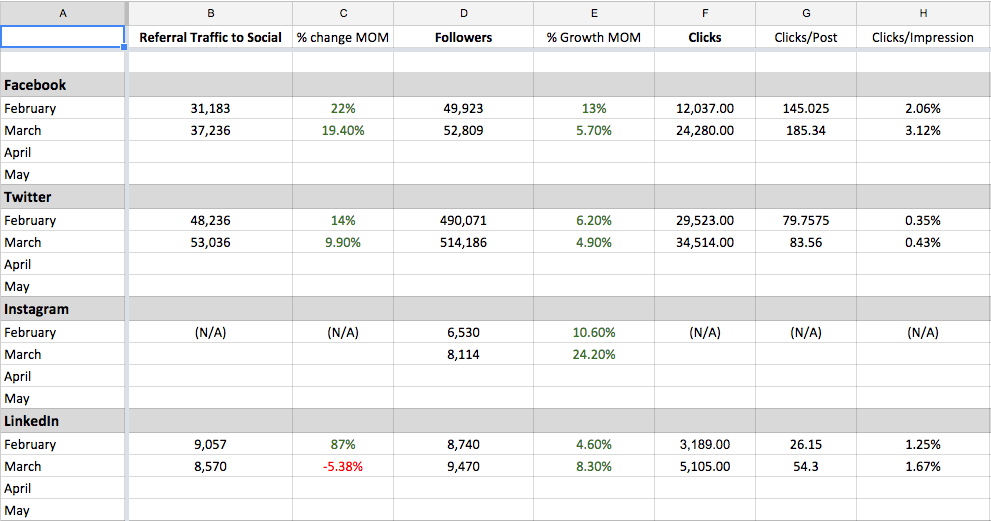This screenshot has width=991, height=521.
Task: Click the 'Clicks/Impression' header cell
Action: pos(923,37)
